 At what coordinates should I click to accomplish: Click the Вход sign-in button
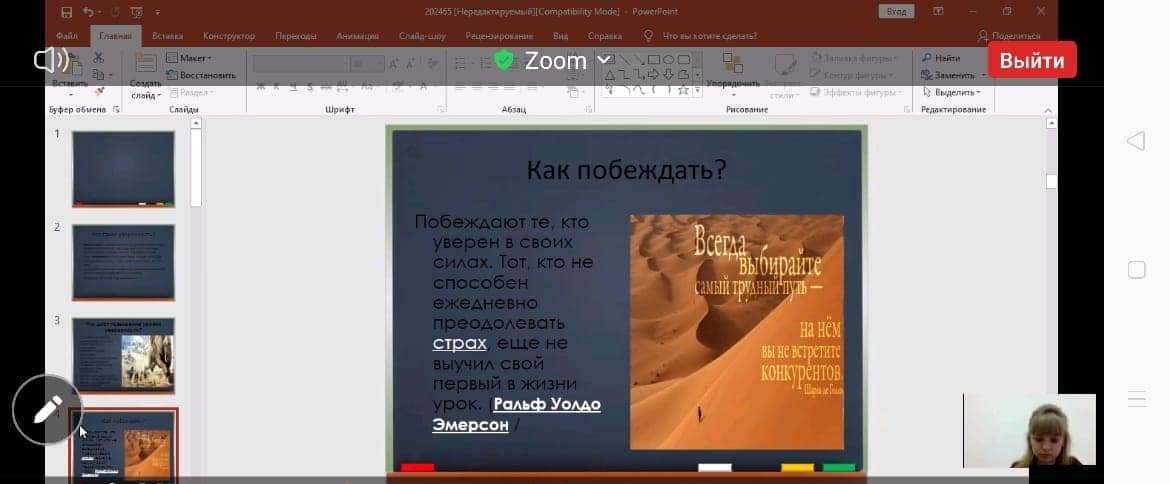tap(895, 12)
